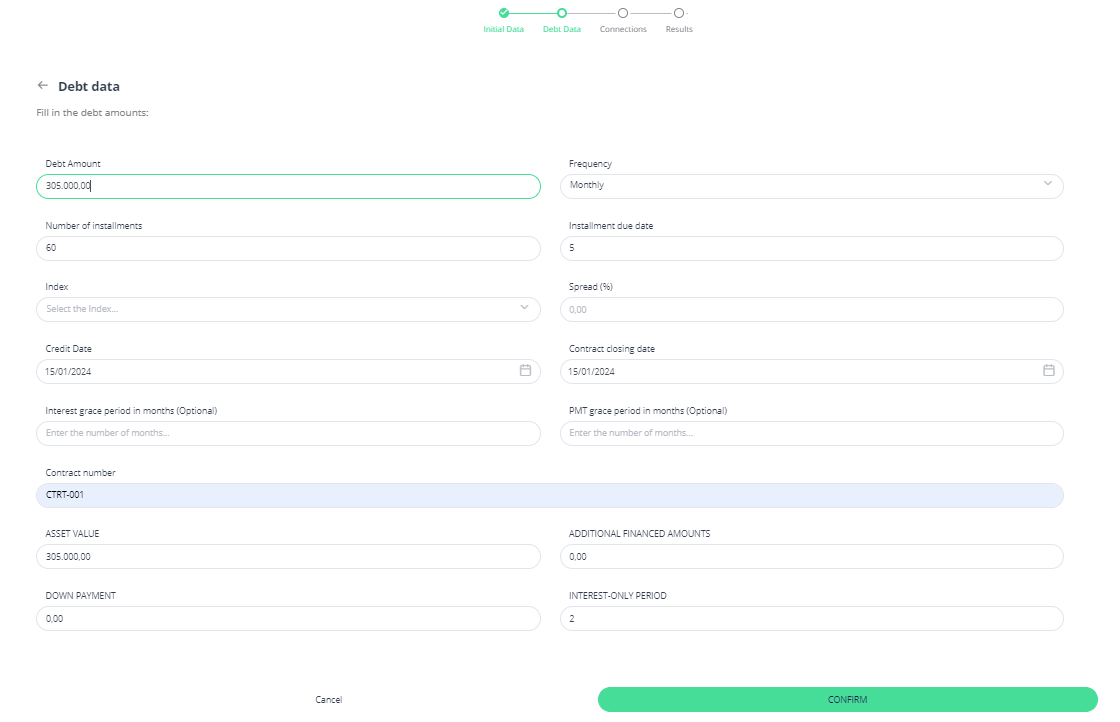Click the PMT grace period in months label
Image resolution: width=1120 pixels, height=722 pixels.
648,411
